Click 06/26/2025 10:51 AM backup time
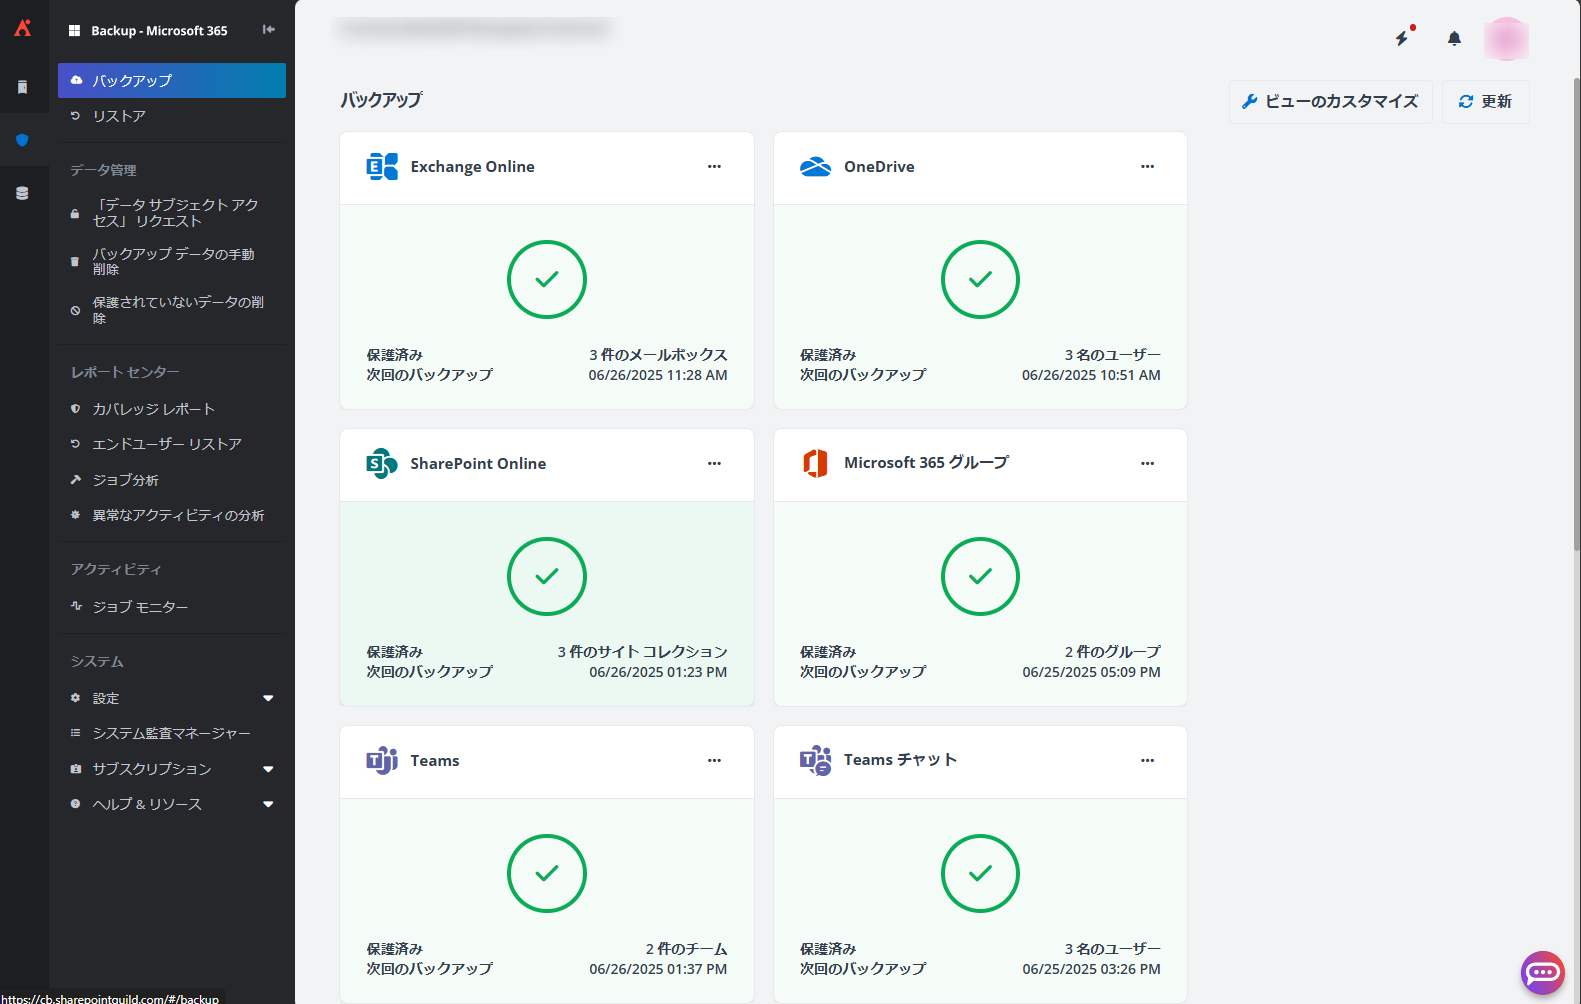This screenshot has width=1581, height=1004. click(x=1091, y=375)
